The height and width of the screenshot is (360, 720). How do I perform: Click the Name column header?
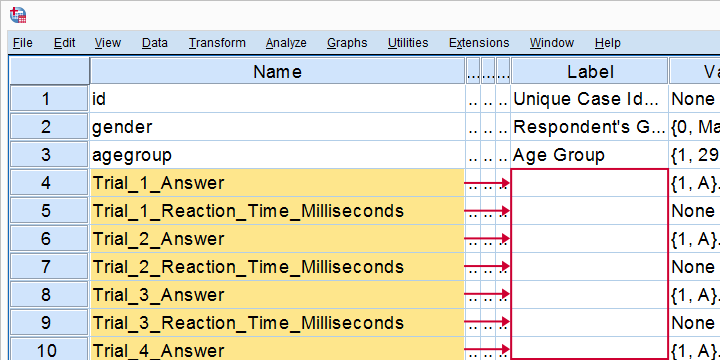[277, 71]
